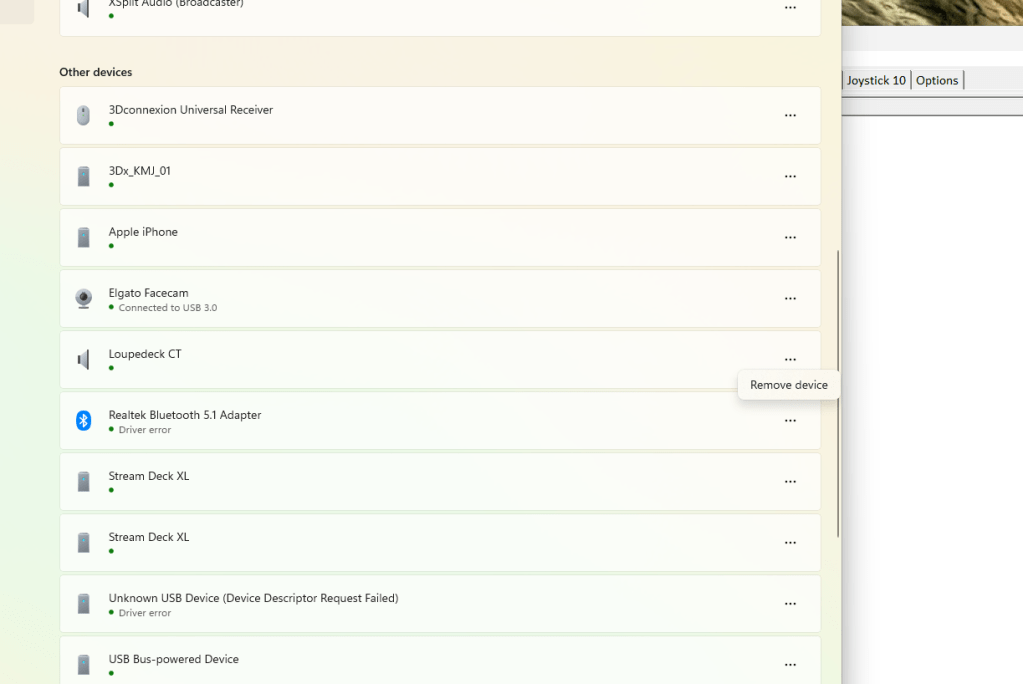This screenshot has height=684, width=1023.
Task: Click the Connected to USB 3.0 status
Action: click(x=168, y=307)
